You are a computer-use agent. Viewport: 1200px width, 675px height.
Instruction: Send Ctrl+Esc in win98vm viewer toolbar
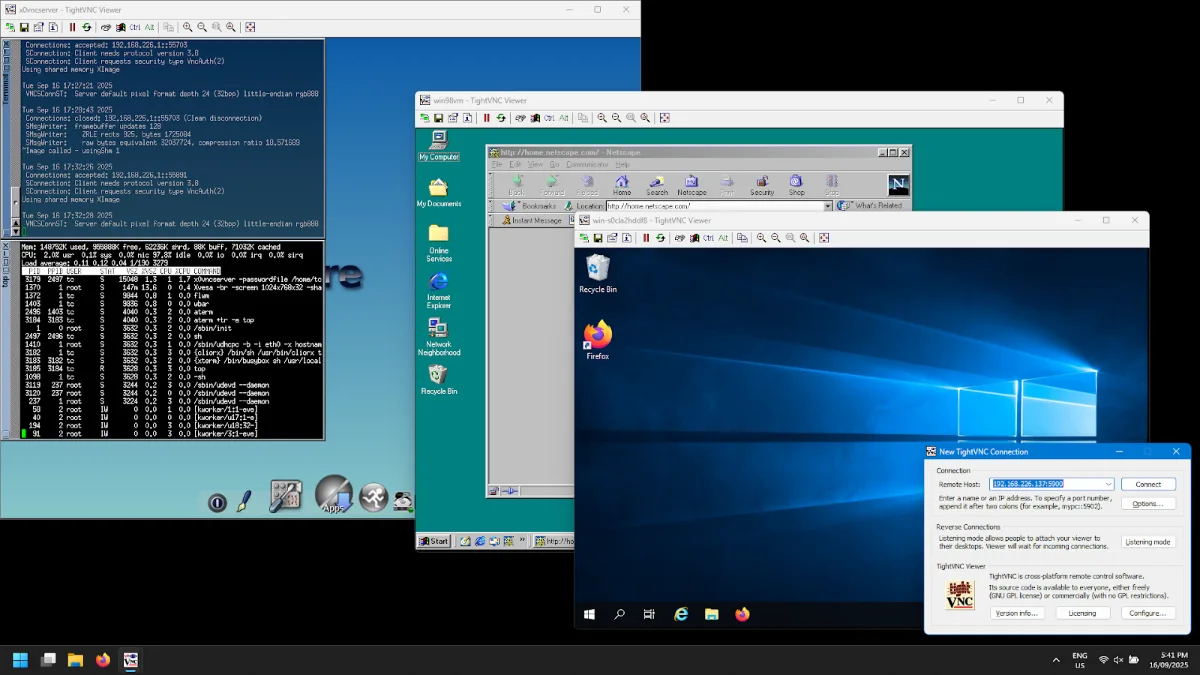(x=535, y=118)
